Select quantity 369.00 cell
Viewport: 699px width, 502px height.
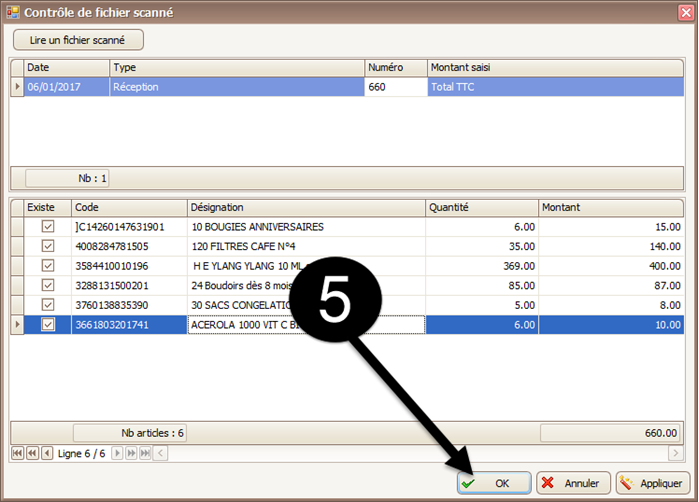coord(482,266)
